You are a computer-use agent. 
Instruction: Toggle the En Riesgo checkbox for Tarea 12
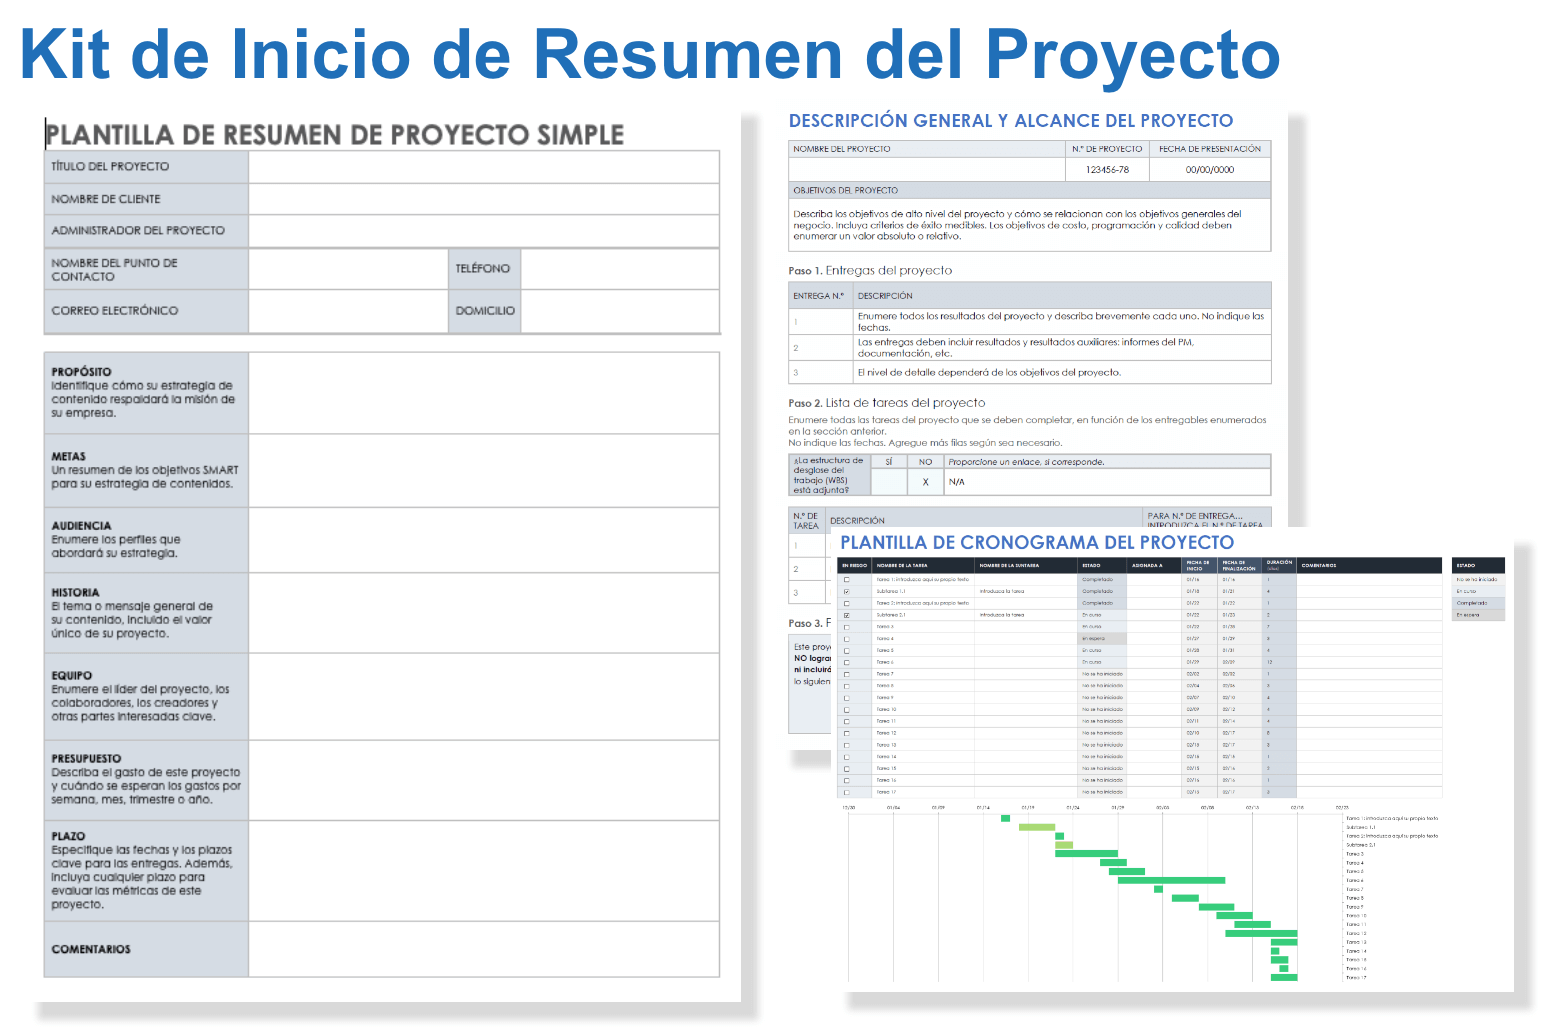click(846, 733)
